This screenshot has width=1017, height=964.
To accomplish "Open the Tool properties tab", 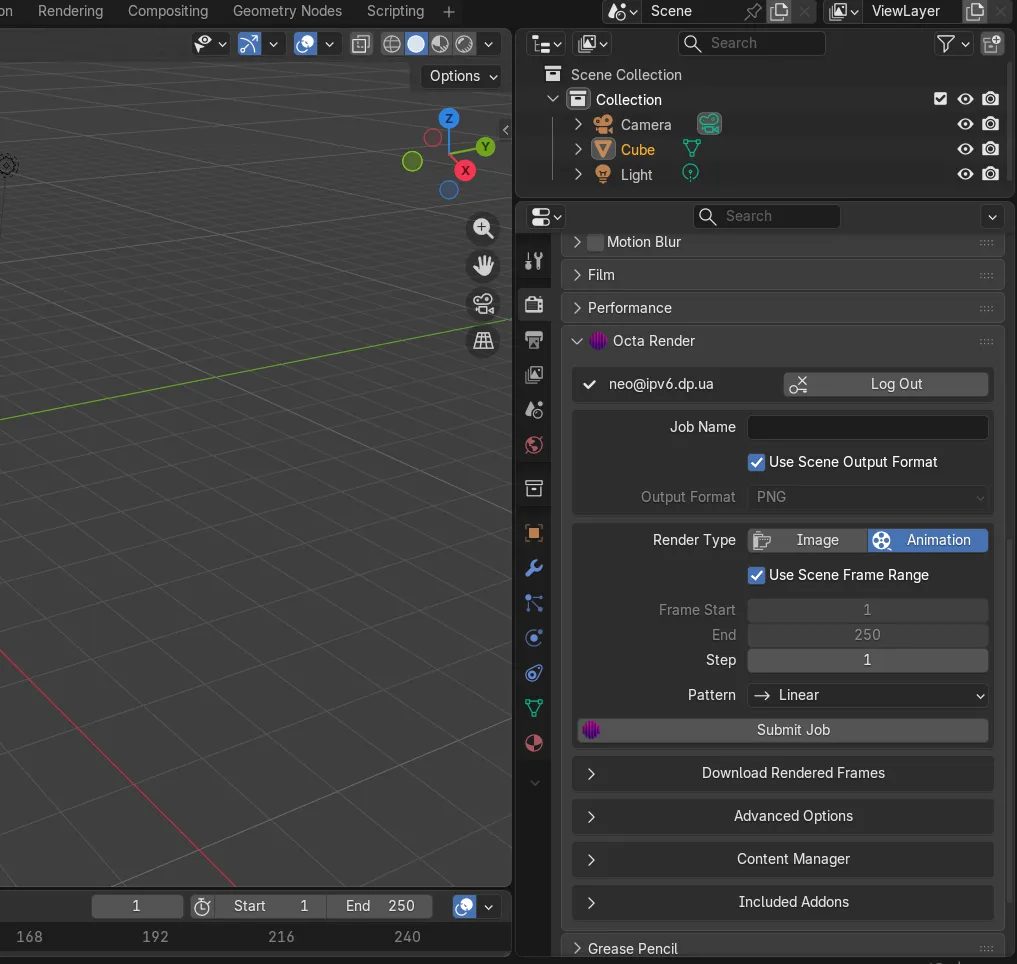I will pos(534,261).
